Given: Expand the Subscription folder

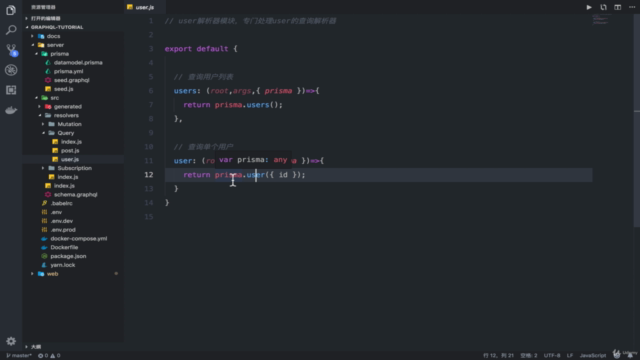Looking at the screenshot, I should click(74, 168).
